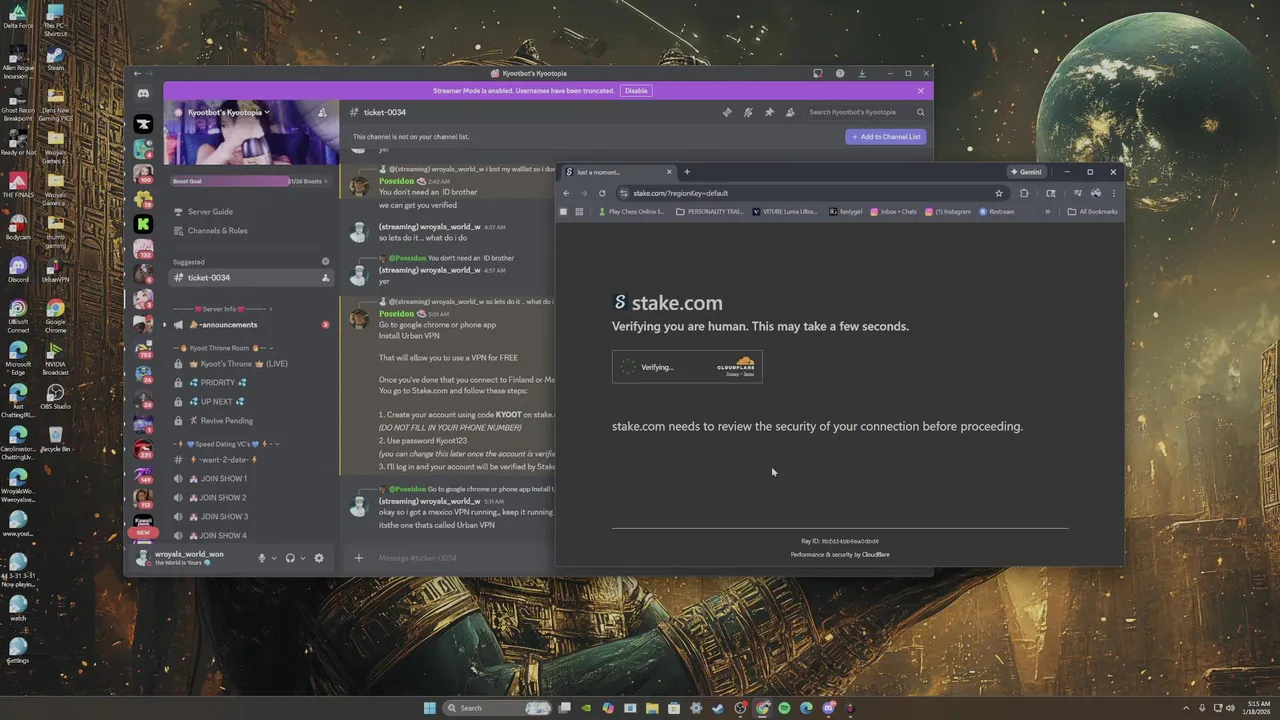Reload the stake.com page

(602, 193)
